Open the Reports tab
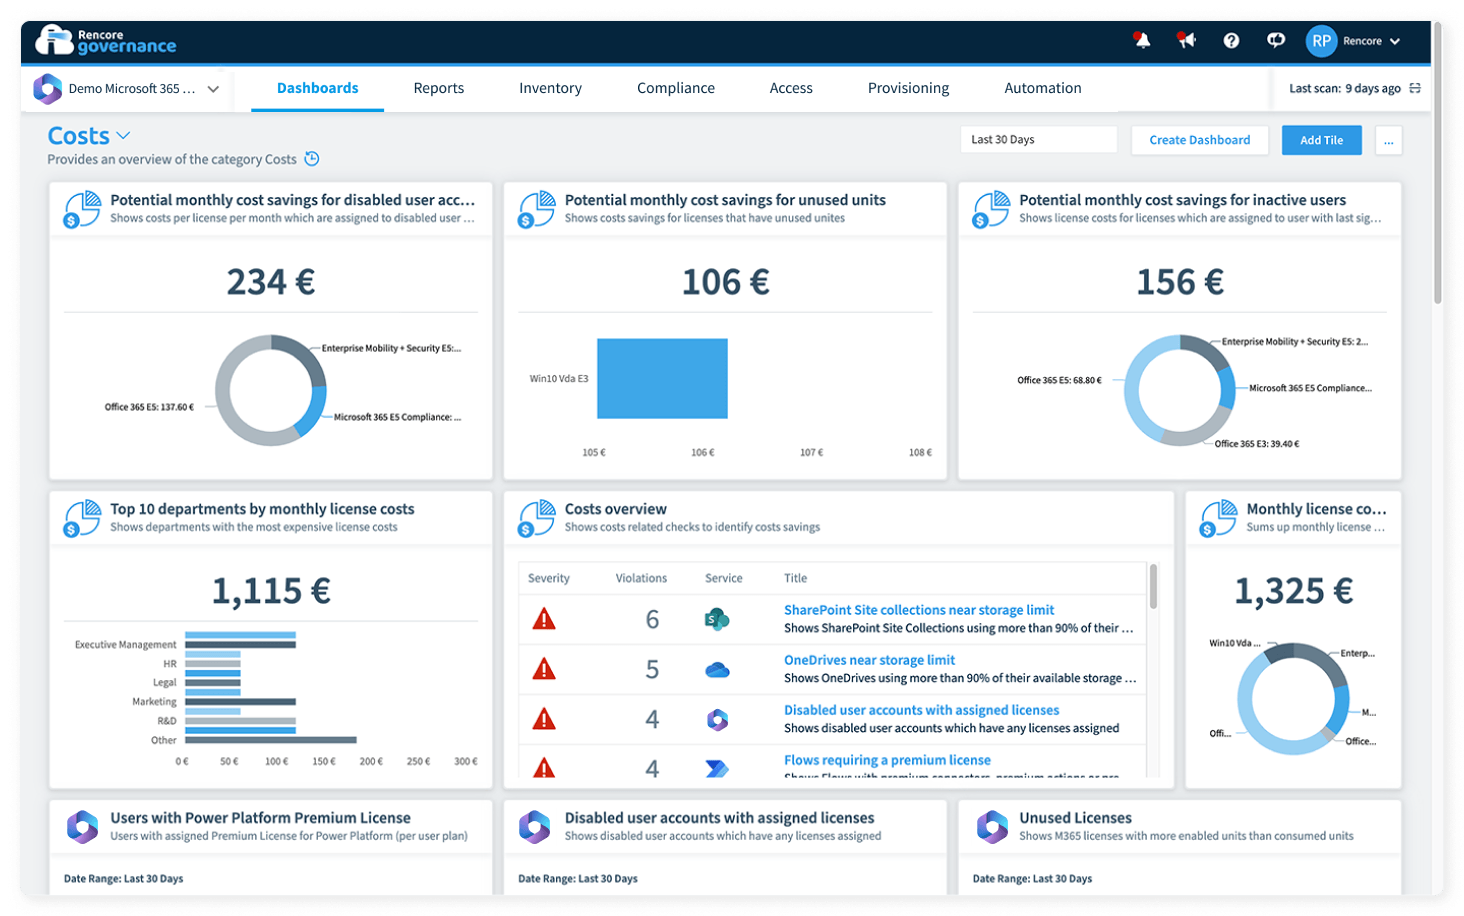The height and width of the screenshot is (916, 1464). coord(439,88)
